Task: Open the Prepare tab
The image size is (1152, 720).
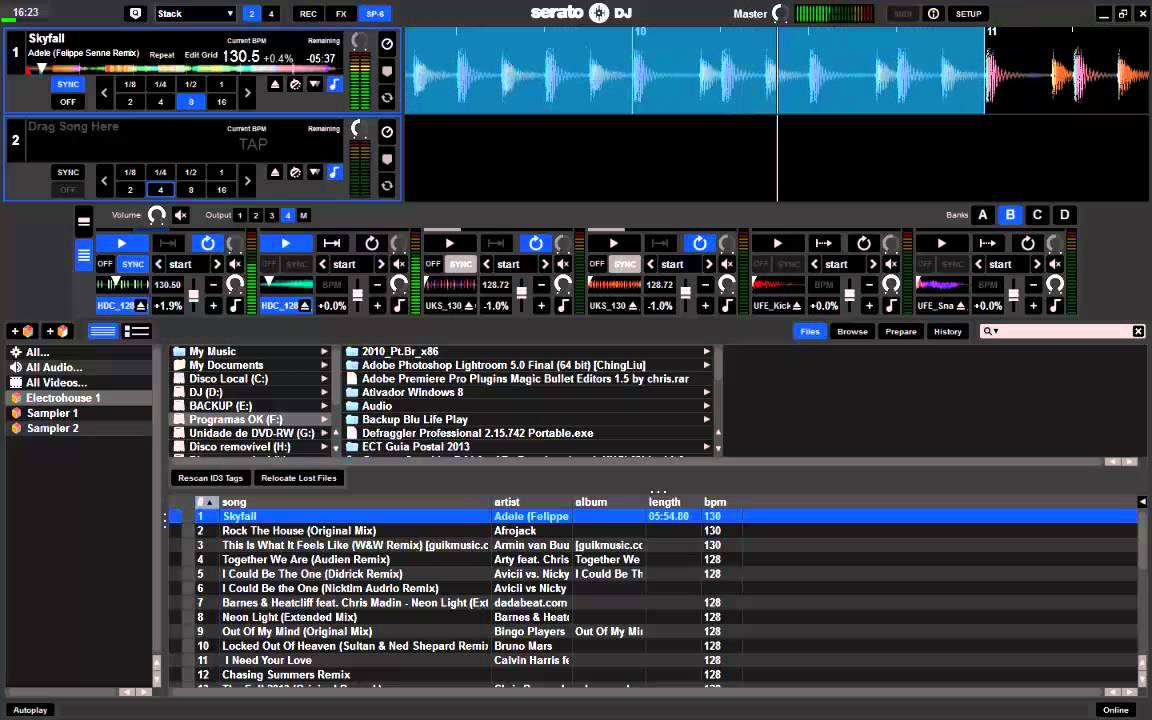Action: pos(901,331)
